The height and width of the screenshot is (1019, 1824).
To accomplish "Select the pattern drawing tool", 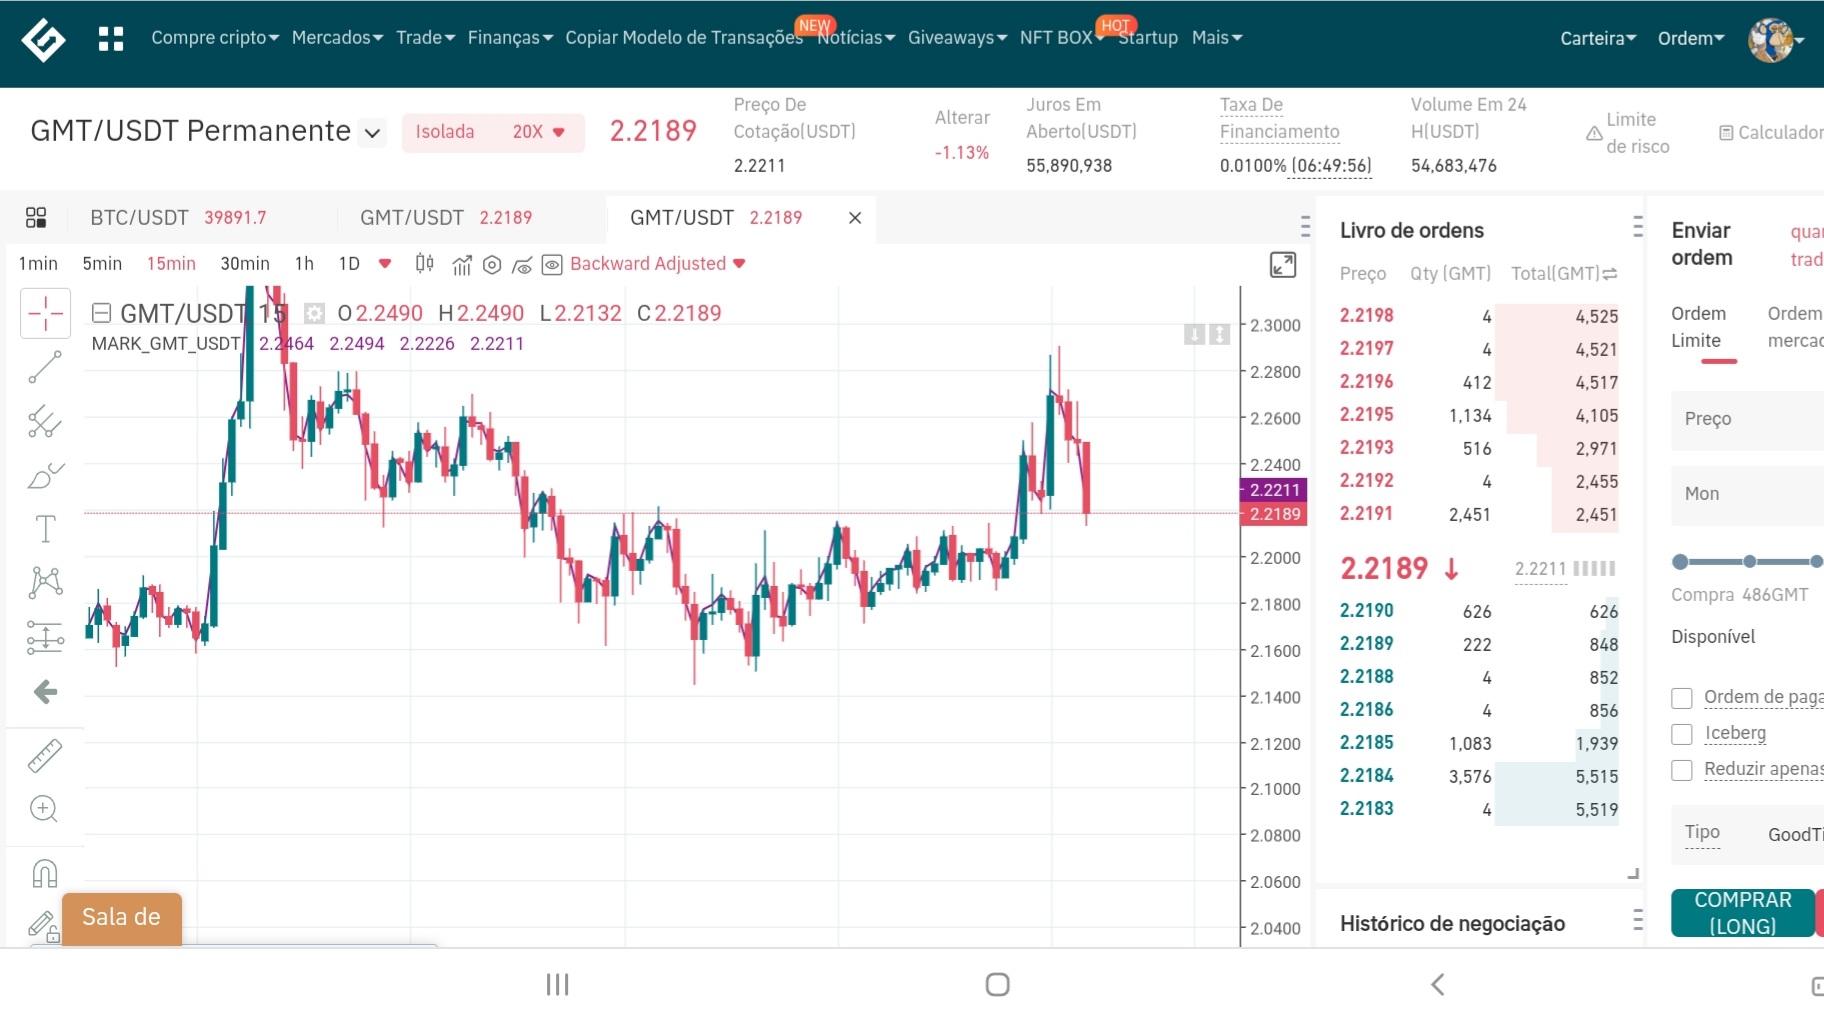I will (45, 582).
